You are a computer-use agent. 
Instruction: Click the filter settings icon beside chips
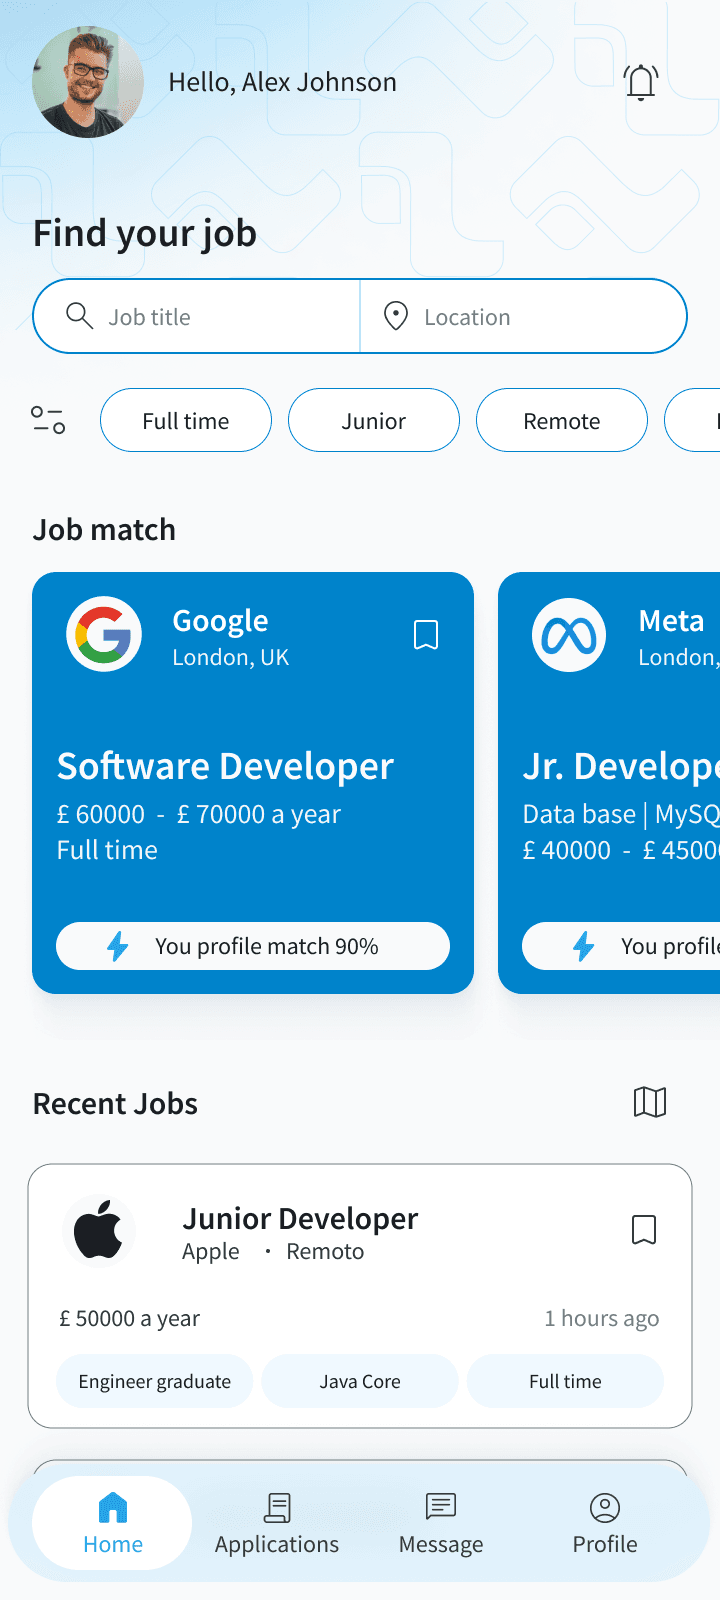(x=47, y=420)
